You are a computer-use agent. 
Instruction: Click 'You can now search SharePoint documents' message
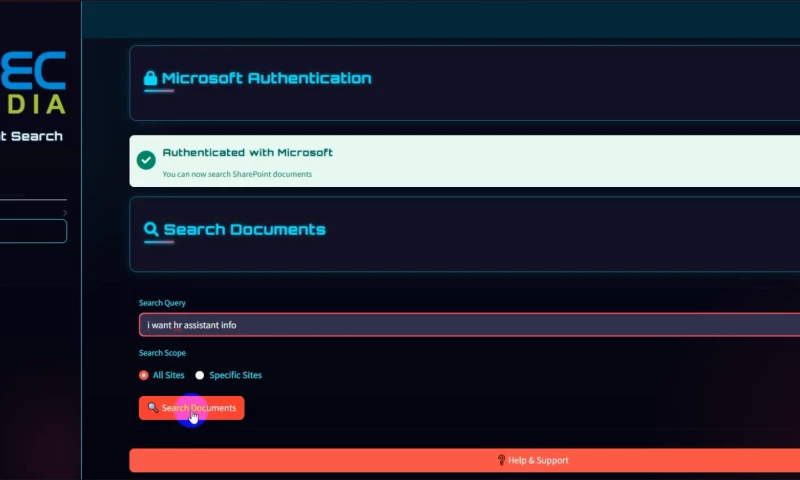coord(237,174)
